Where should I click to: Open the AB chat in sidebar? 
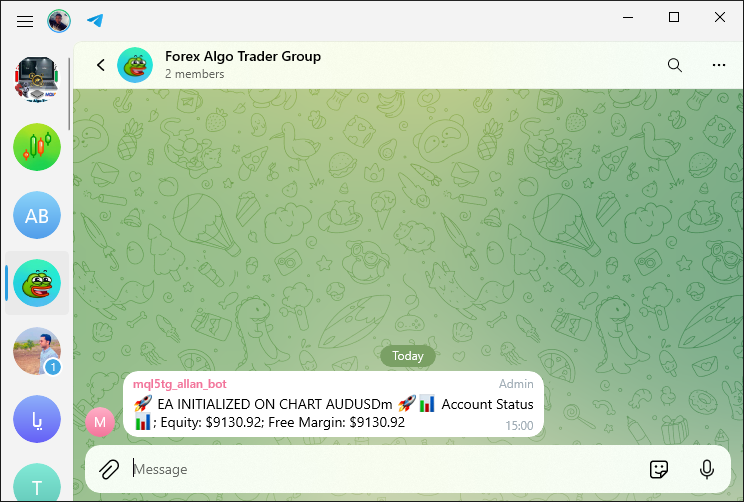click(x=37, y=215)
